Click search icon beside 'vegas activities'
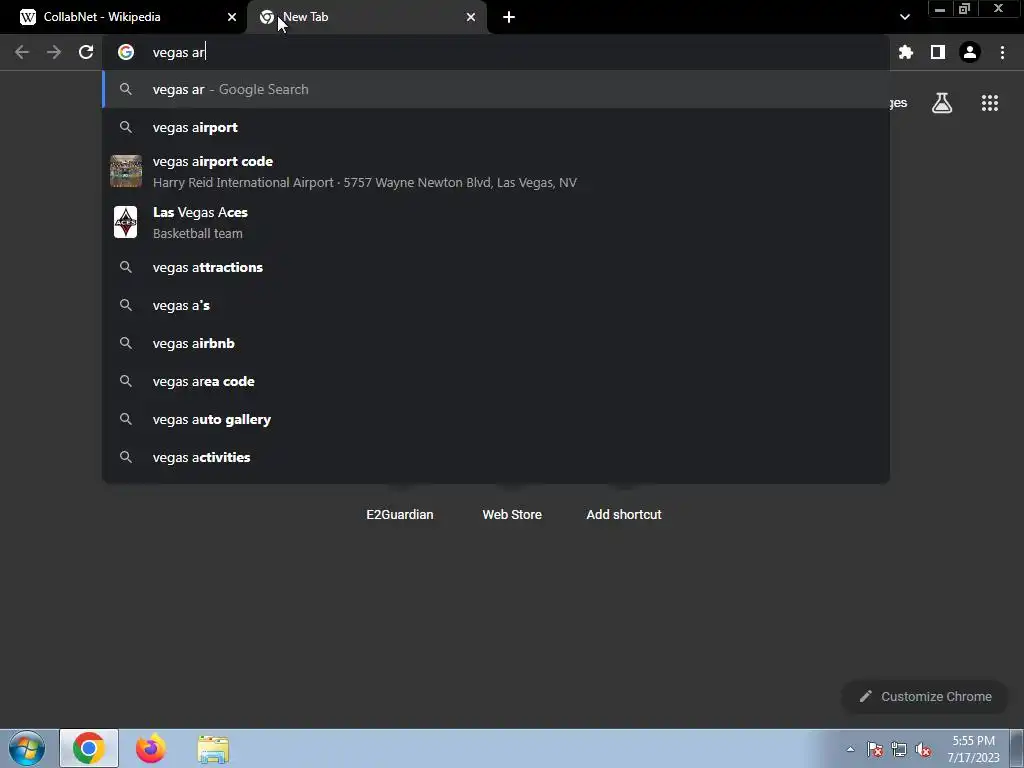 tap(126, 457)
